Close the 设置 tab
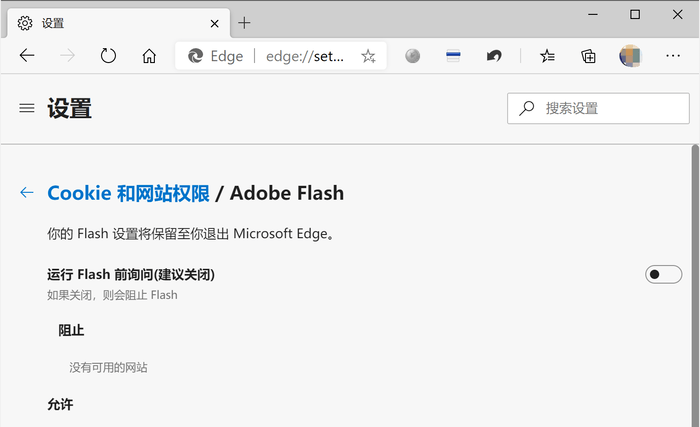The width and height of the screenshot is (700, 427). pos(214,23)
